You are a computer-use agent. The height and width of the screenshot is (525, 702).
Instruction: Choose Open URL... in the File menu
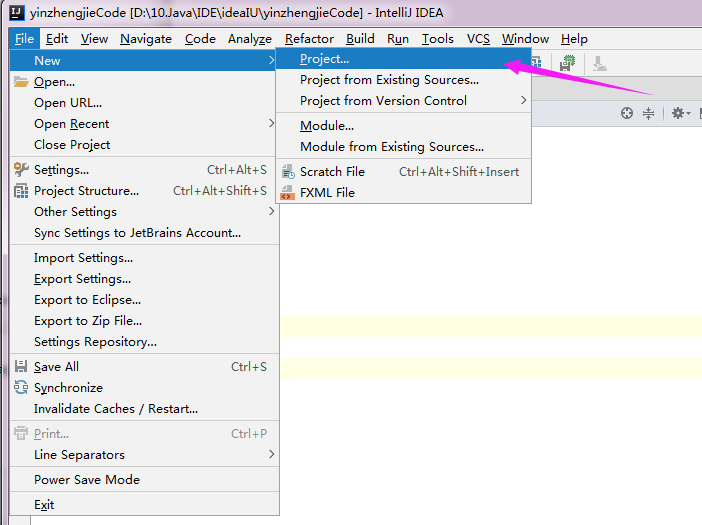[144, 103]
